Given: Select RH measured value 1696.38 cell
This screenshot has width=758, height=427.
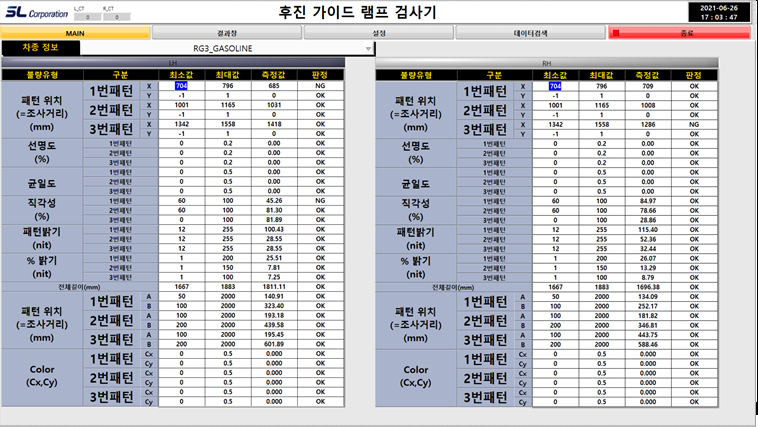Looking at the screenshot, I should [x=647, y=286].
